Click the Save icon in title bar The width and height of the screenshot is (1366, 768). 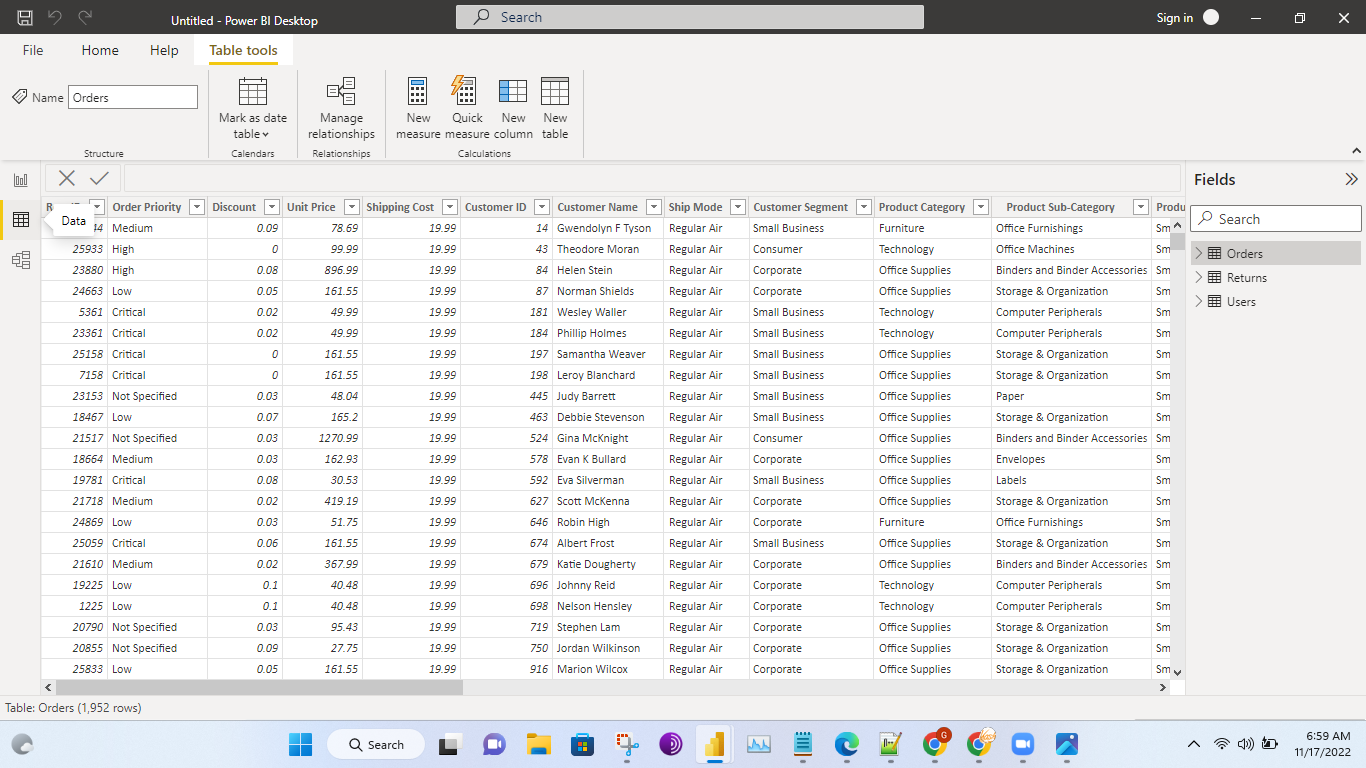point(25,17)
